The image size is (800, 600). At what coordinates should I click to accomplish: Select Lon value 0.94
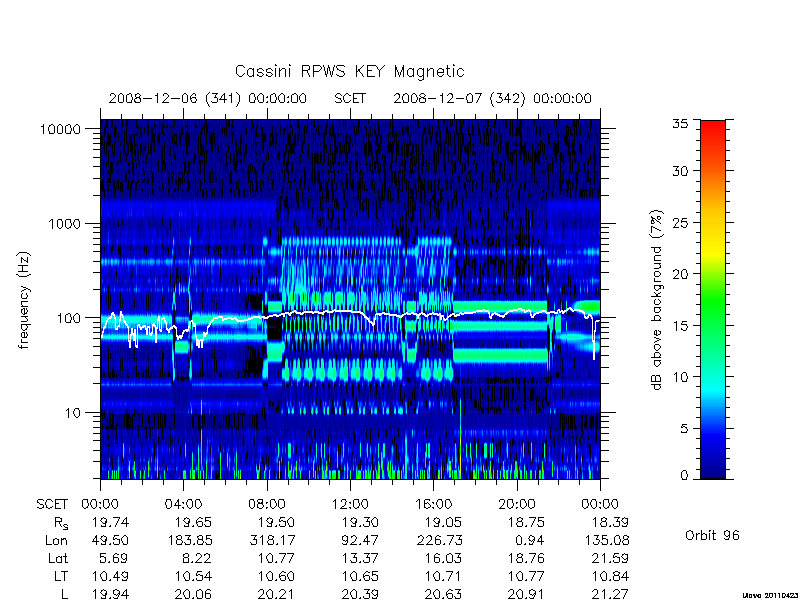pos(530,540)
